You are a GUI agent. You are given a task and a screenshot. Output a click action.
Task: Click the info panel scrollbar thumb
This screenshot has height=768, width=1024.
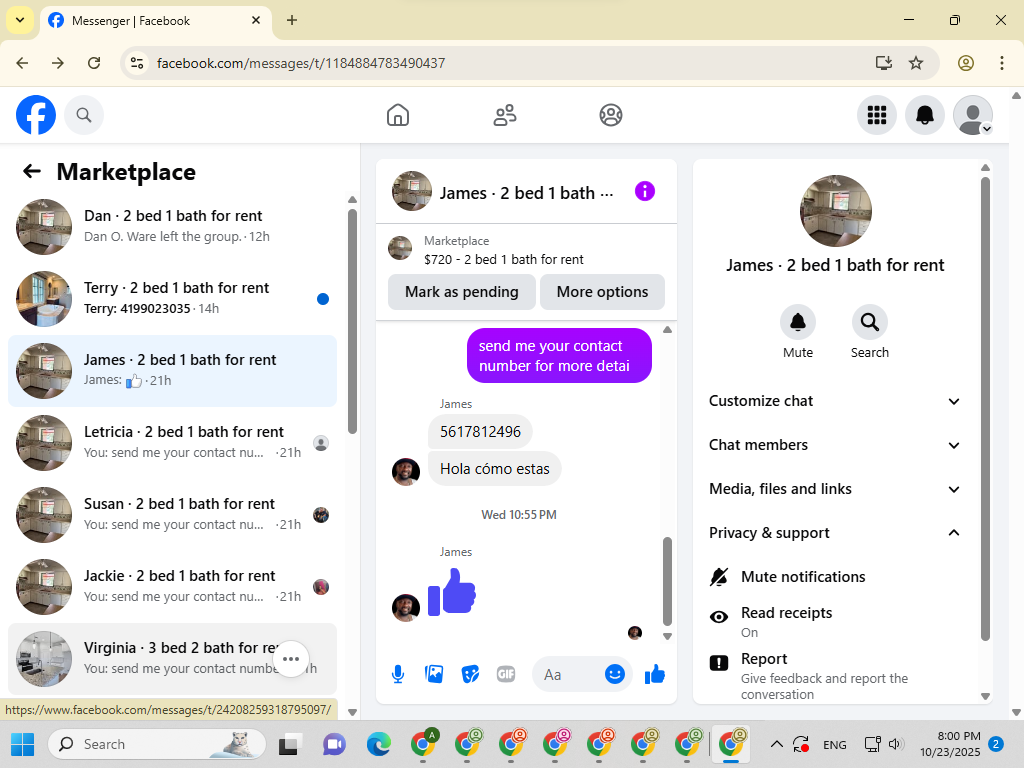pyautogui.click(x=985, y=408)
